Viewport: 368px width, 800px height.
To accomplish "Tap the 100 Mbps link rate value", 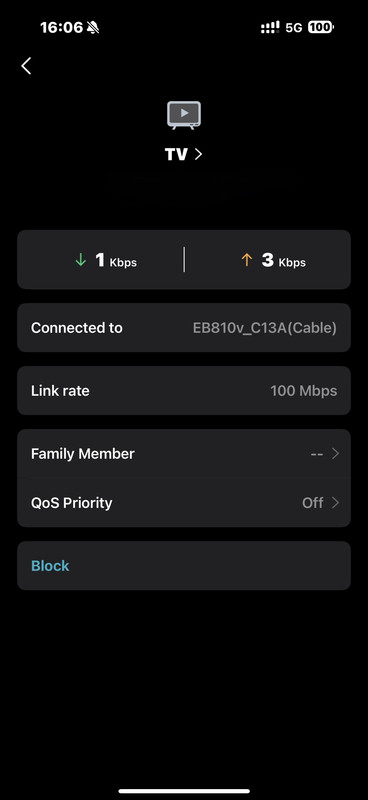I will click(304, 391).
